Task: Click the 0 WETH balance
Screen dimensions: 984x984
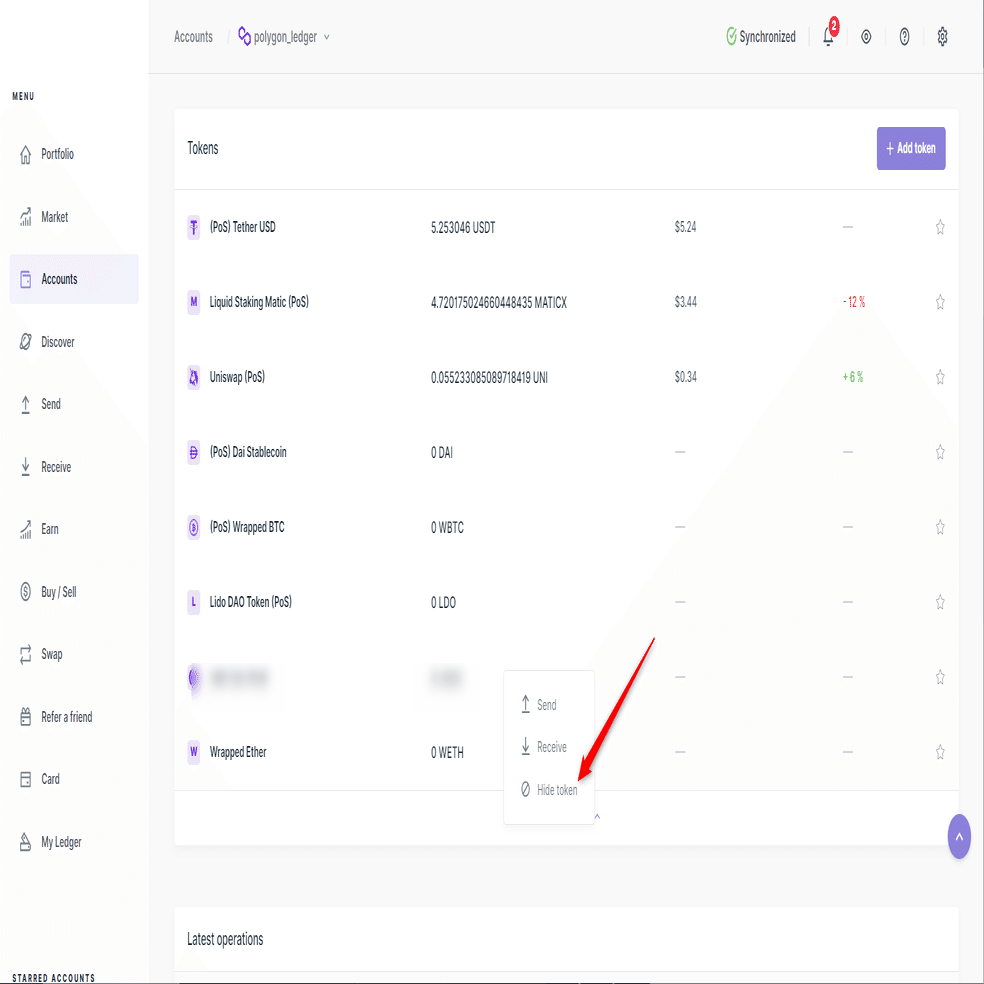Action: click(447, 753)
